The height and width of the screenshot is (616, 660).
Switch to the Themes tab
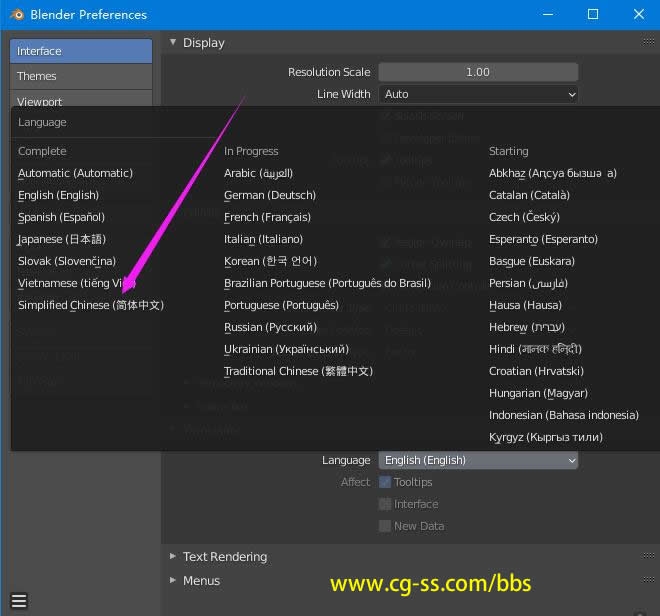coord(81,76)
